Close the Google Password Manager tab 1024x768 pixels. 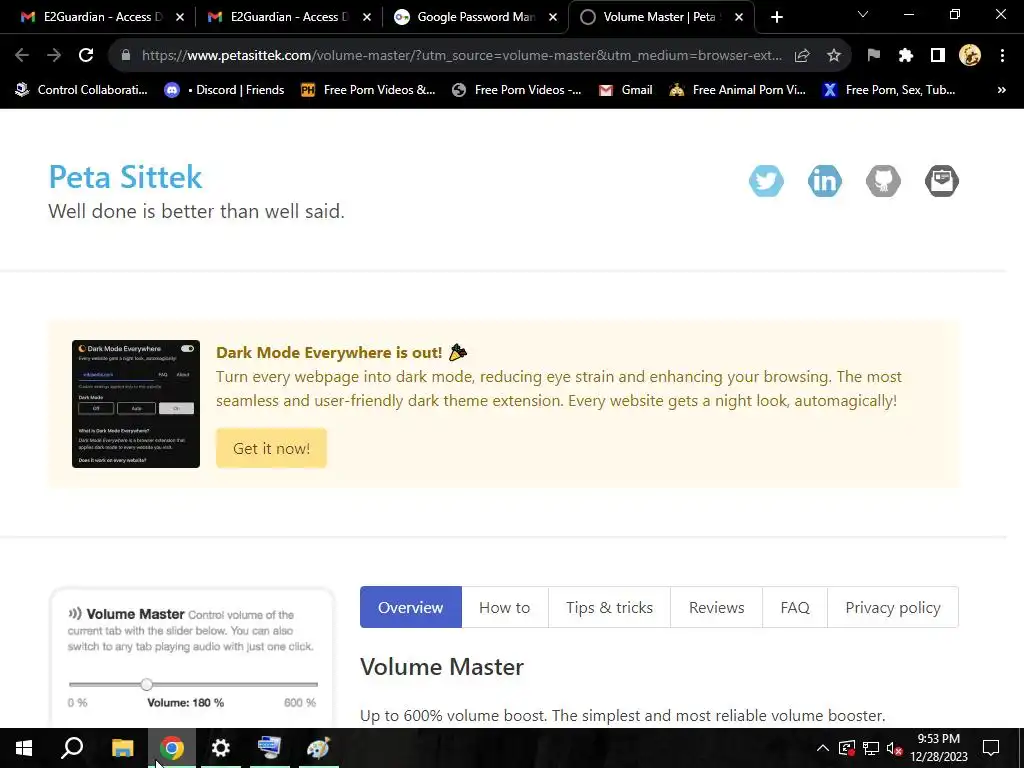pyautogui.click(x=553, y=18)
